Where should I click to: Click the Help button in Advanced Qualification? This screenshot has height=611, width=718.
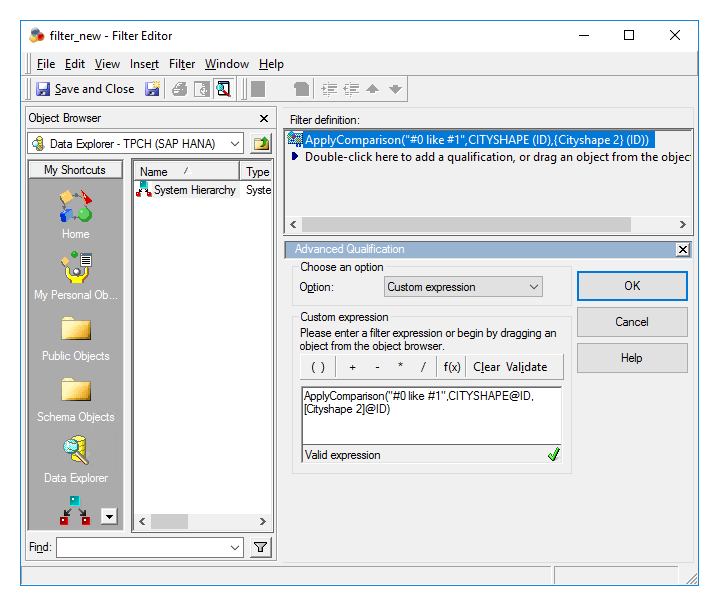[x=632, y=358]
